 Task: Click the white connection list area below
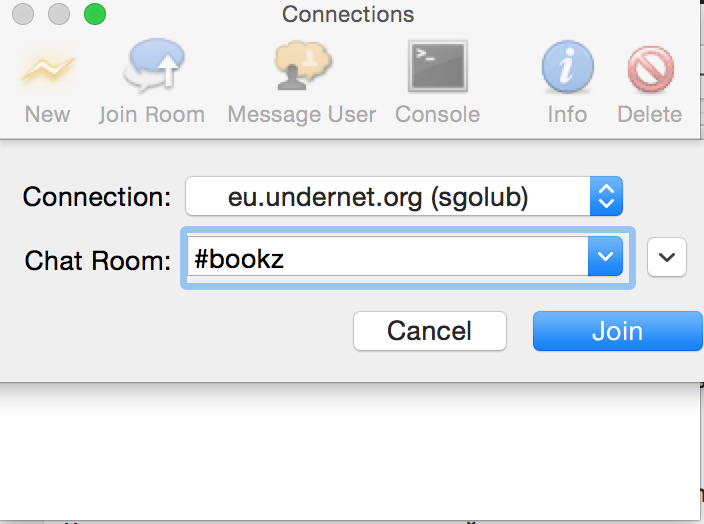pyautogui.click(x=352, y=455)
